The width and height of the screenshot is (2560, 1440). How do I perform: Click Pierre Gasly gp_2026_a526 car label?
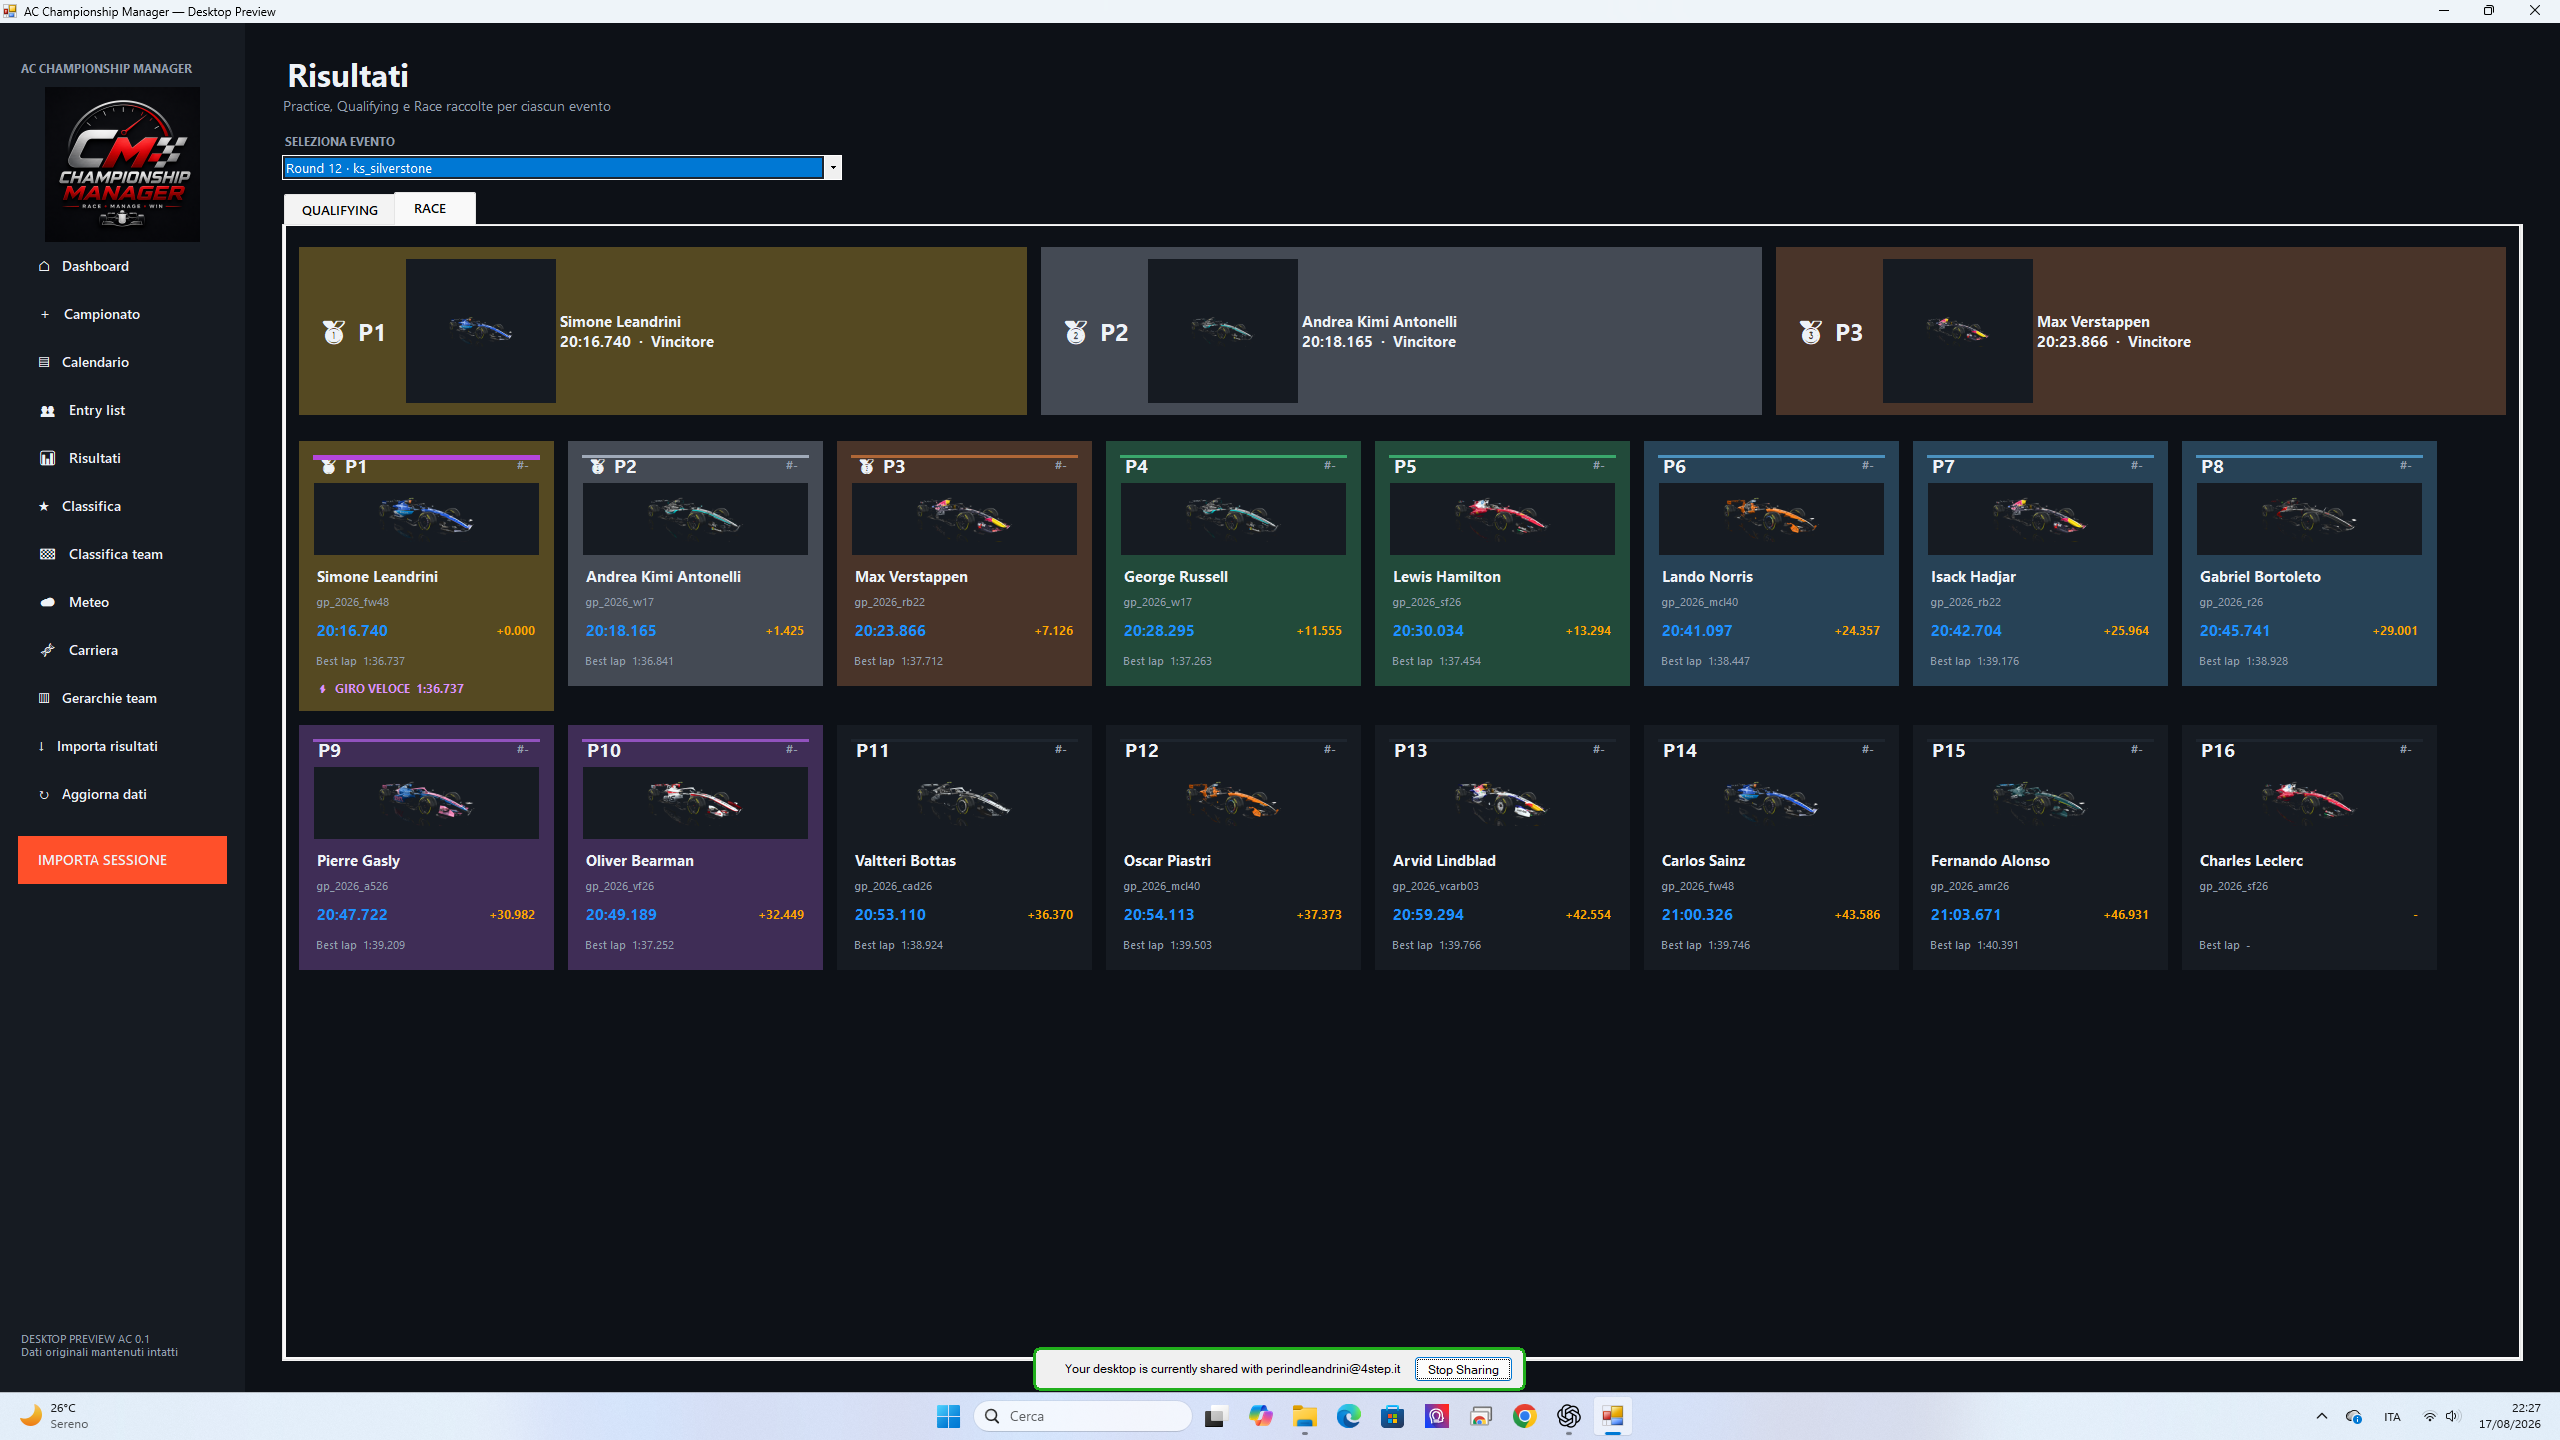[x=352, y=886]
